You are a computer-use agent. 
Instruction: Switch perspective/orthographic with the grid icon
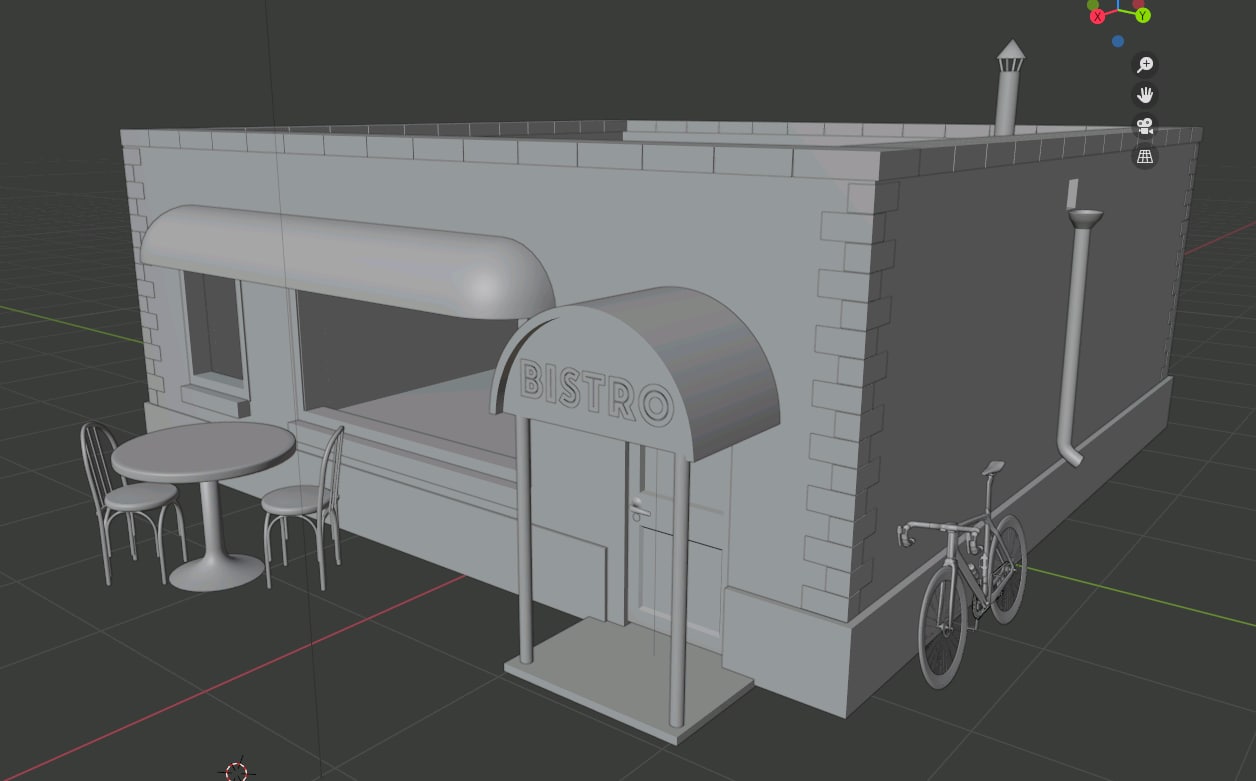(x=1145, y=157)
